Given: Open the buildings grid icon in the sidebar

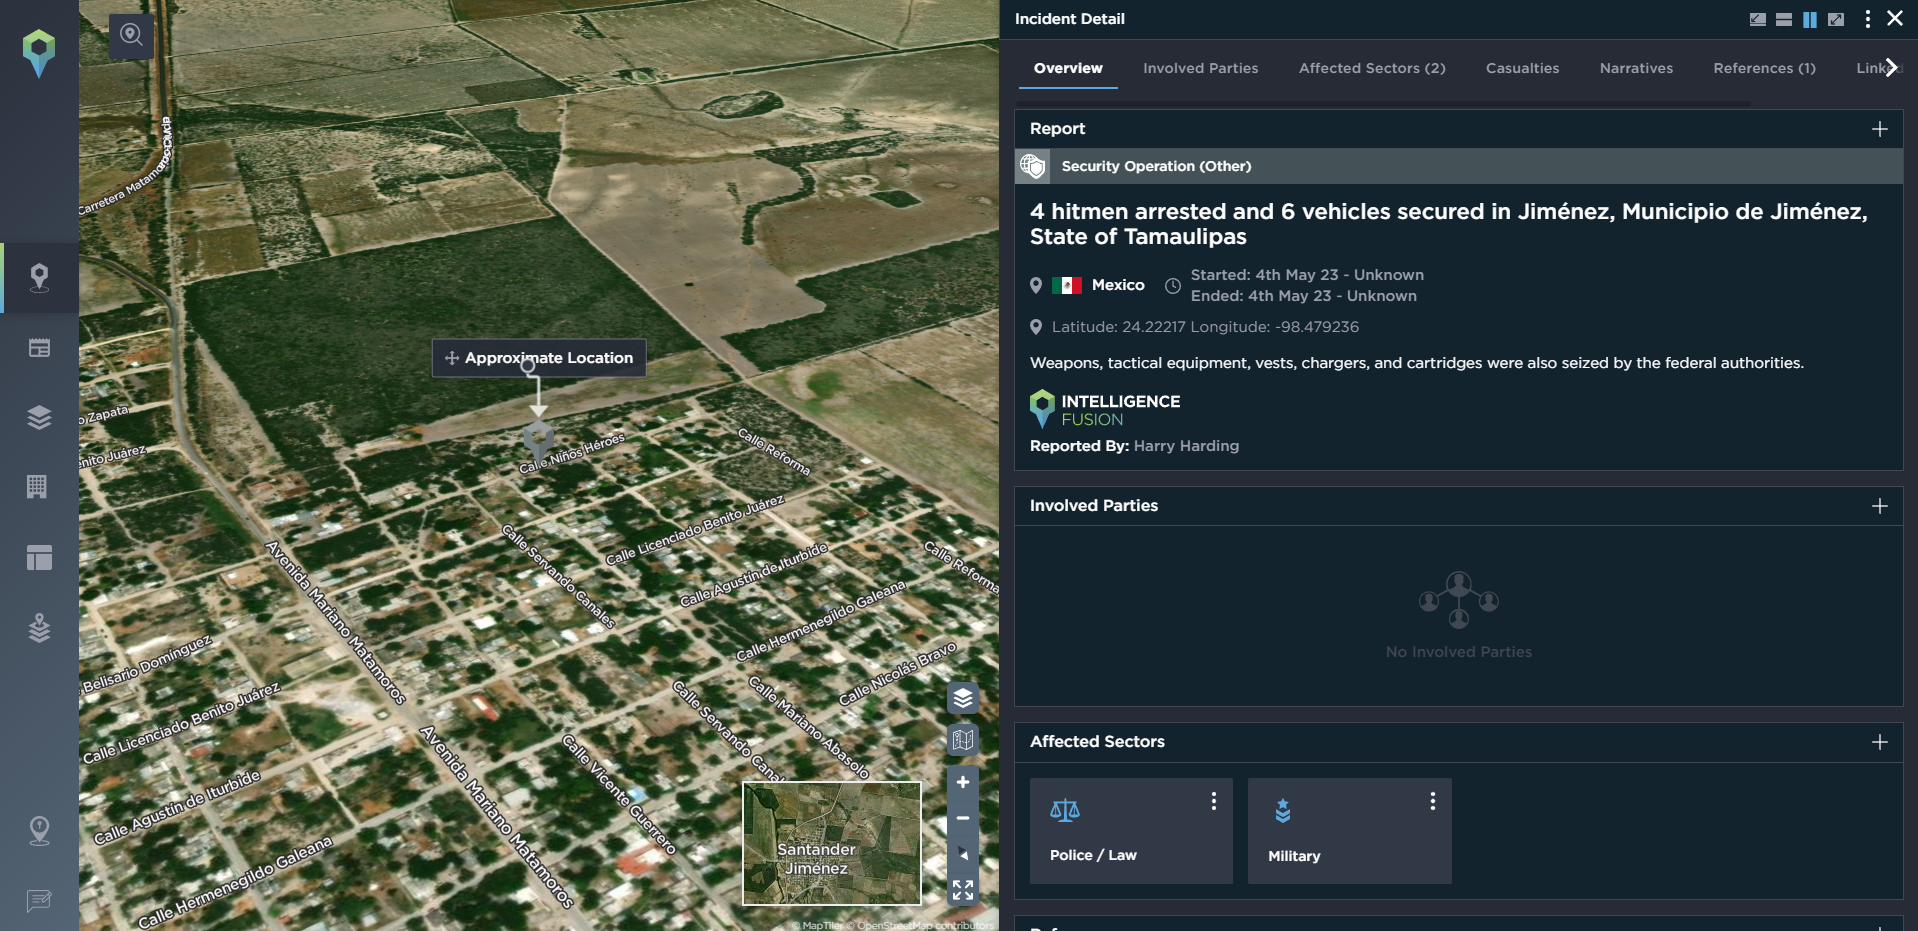Looking at the screenshot, I should (37, 487).
